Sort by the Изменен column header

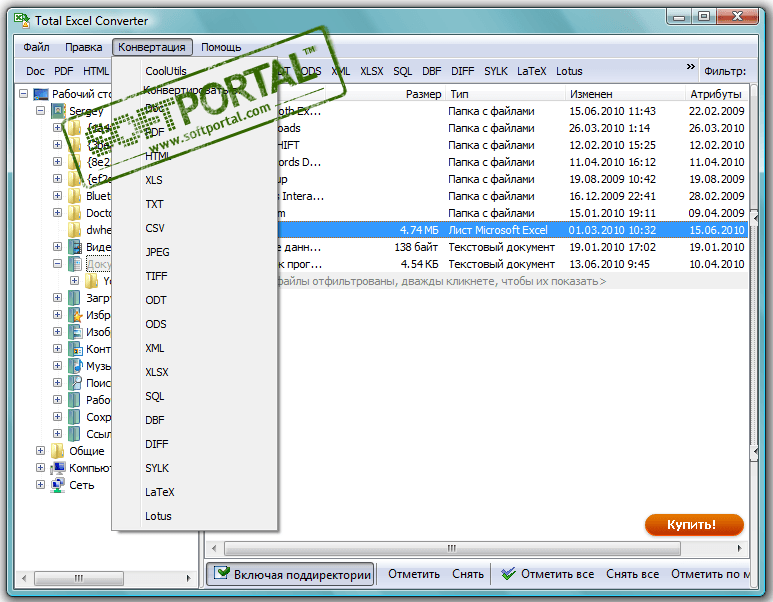[625, 94]
